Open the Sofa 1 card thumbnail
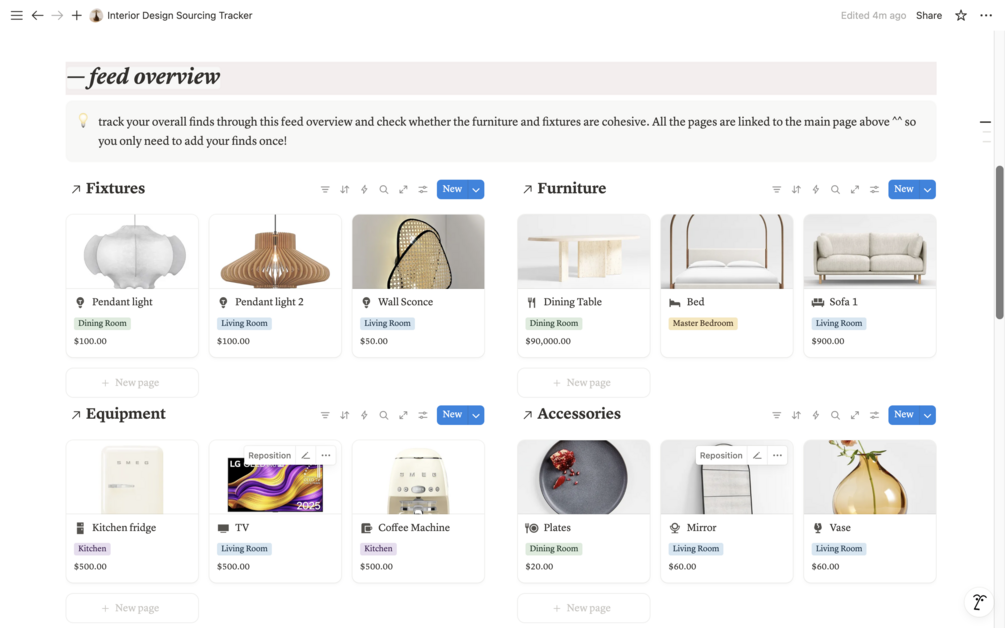This screenshot has width=1005, height=628. (869, 251)
